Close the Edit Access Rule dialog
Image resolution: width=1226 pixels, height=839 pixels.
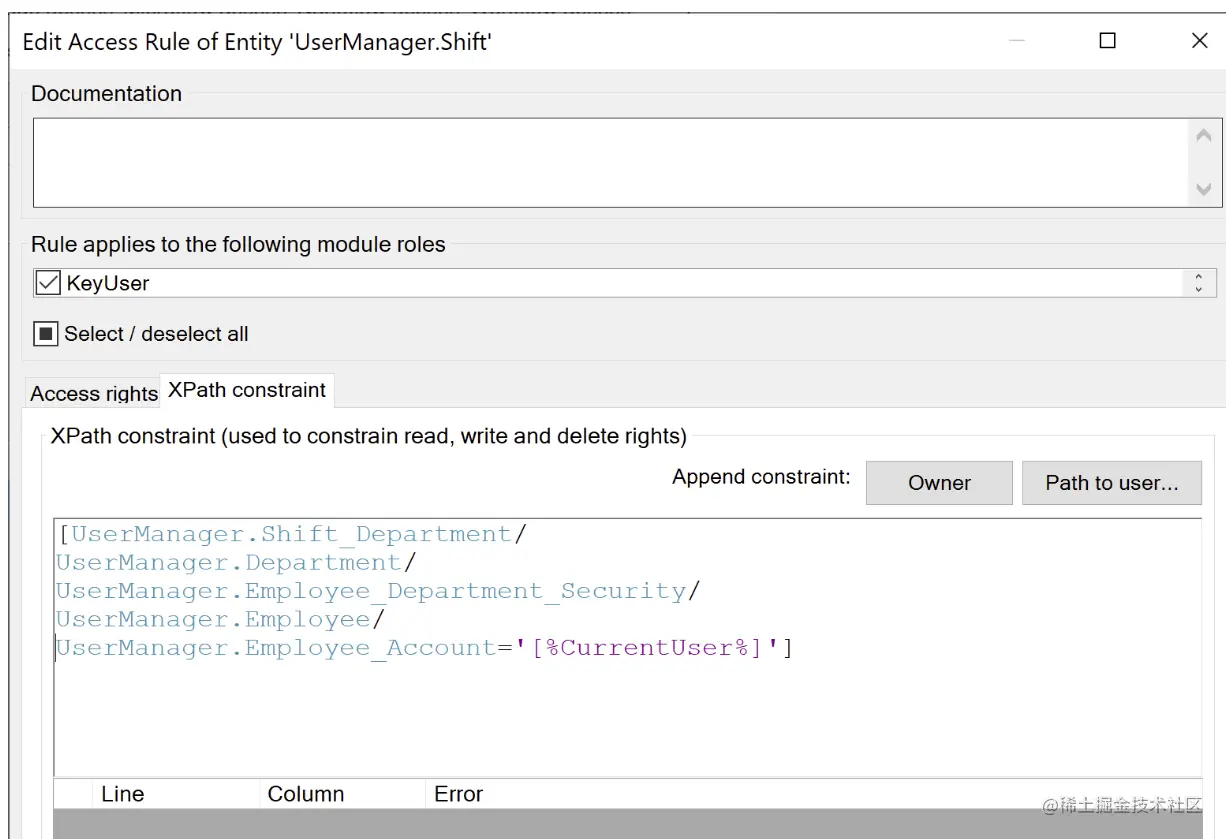[1200, 41]
